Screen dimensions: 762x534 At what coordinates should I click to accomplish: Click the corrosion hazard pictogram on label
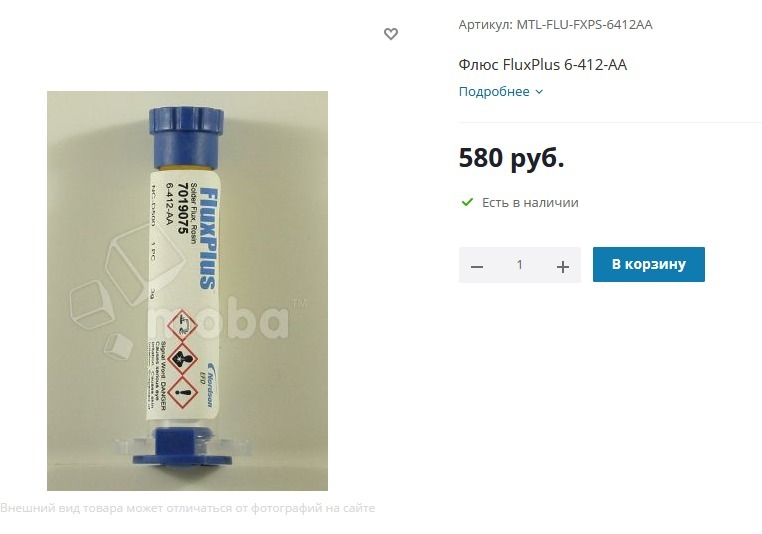coord(182,326)
